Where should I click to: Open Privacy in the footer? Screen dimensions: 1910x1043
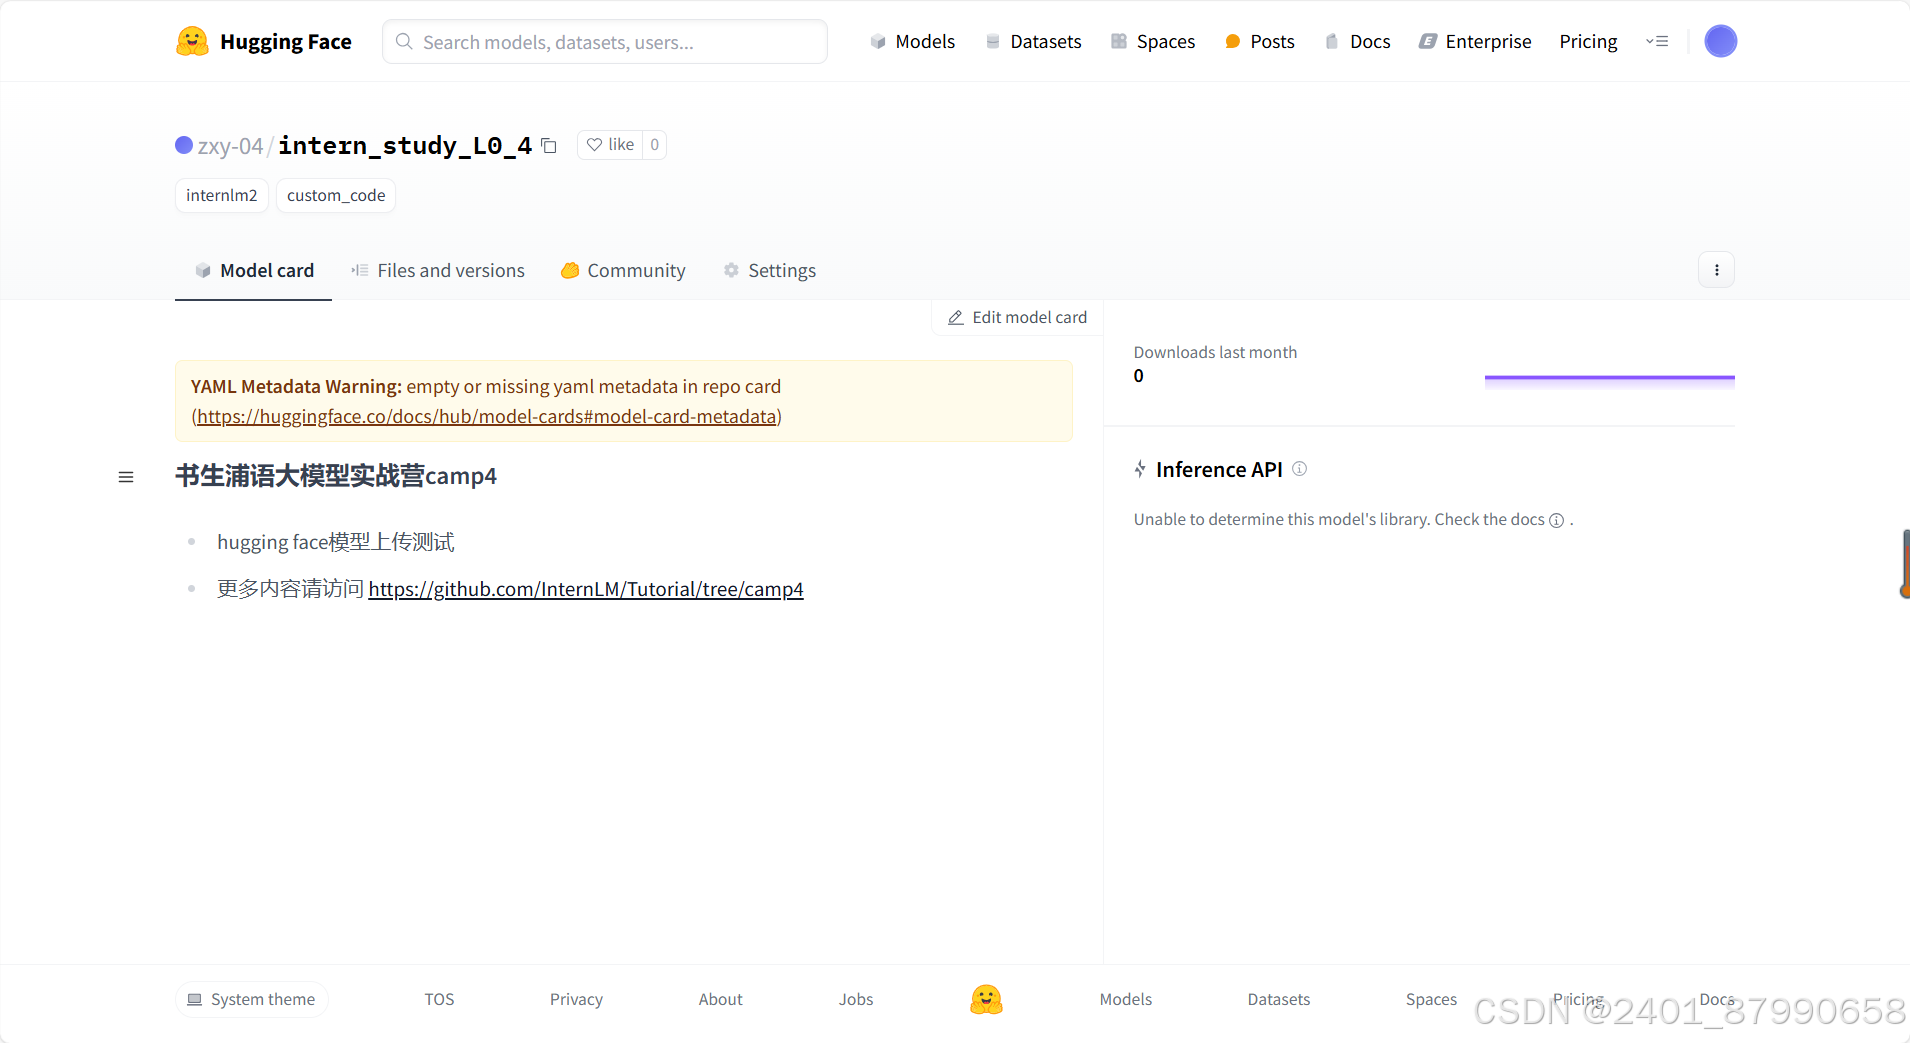(x=576, y=999)
